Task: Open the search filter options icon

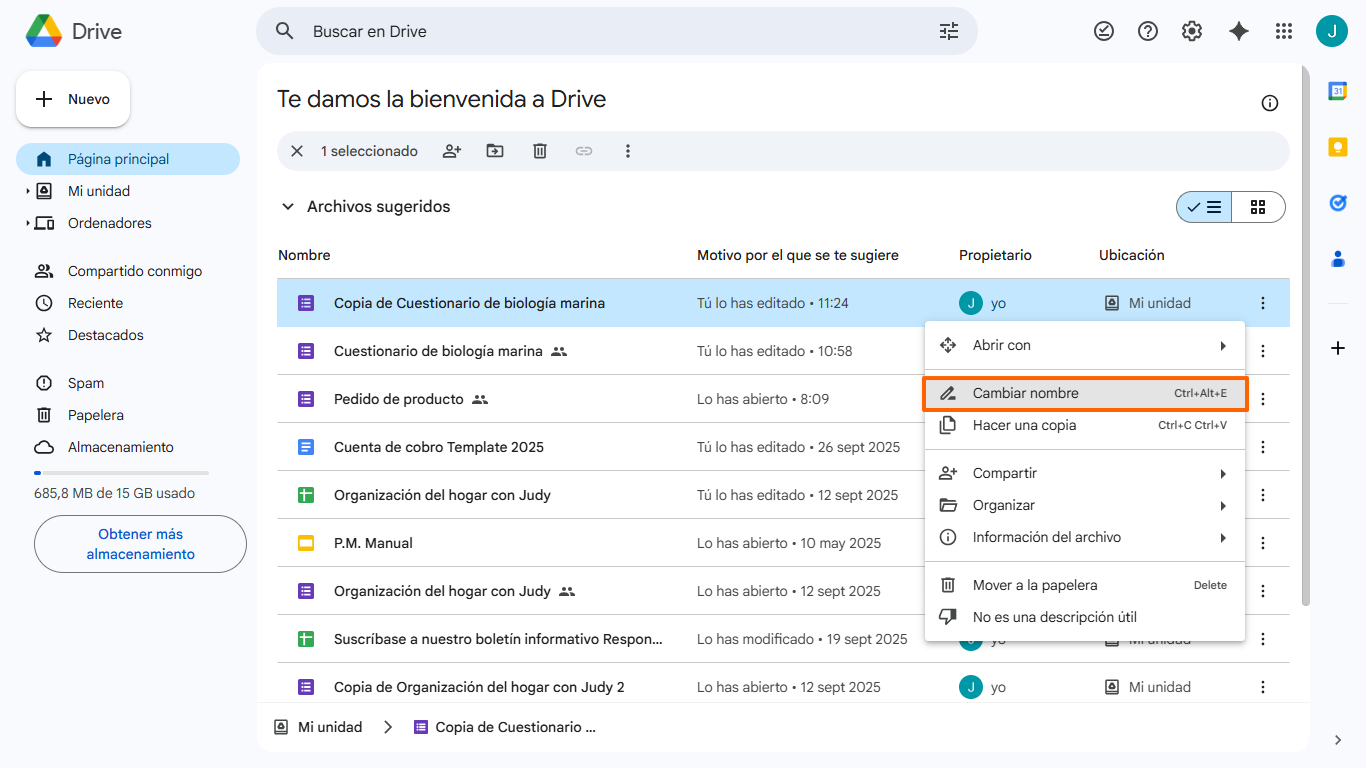Action: click(949, 31)
